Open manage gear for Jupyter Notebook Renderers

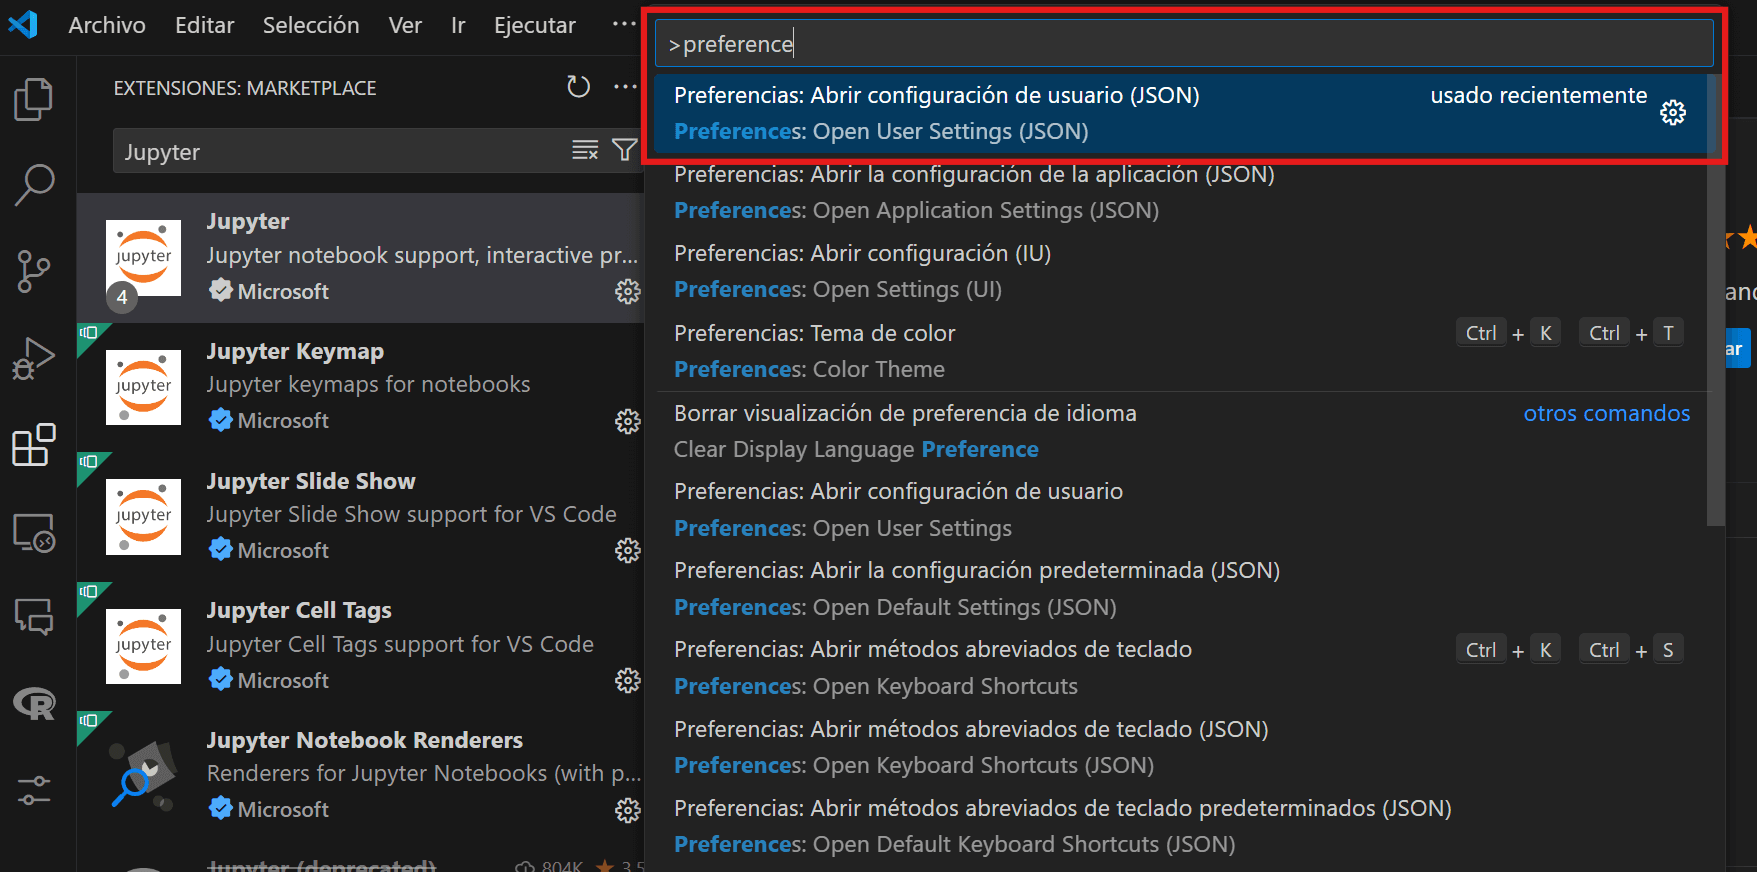pyautogui.click(x=627, y=809)
